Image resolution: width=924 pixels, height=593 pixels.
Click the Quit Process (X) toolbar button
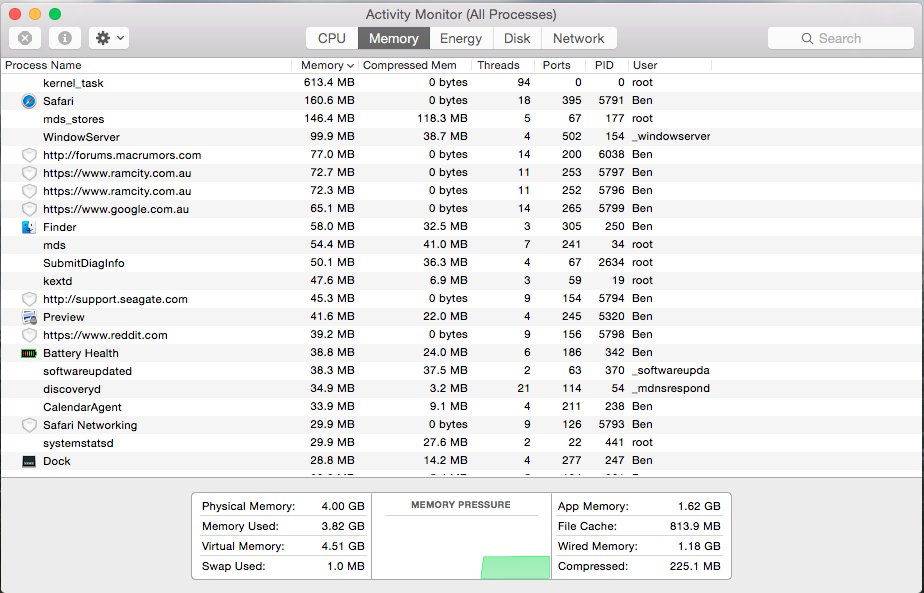point(25,38)
